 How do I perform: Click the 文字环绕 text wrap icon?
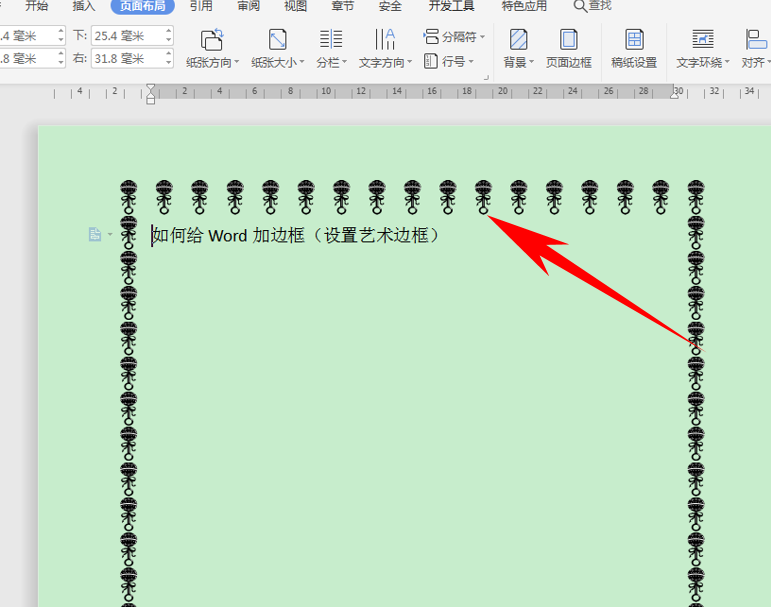click(703, 39)
